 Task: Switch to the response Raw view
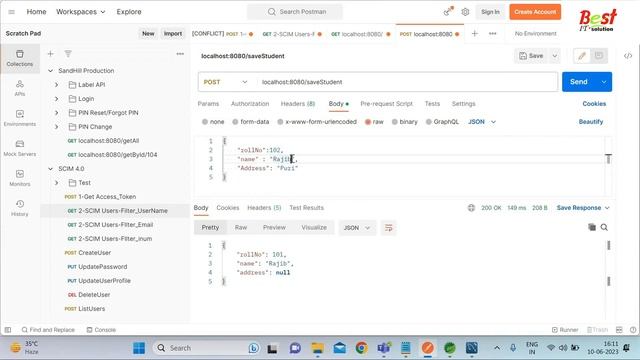241,227
